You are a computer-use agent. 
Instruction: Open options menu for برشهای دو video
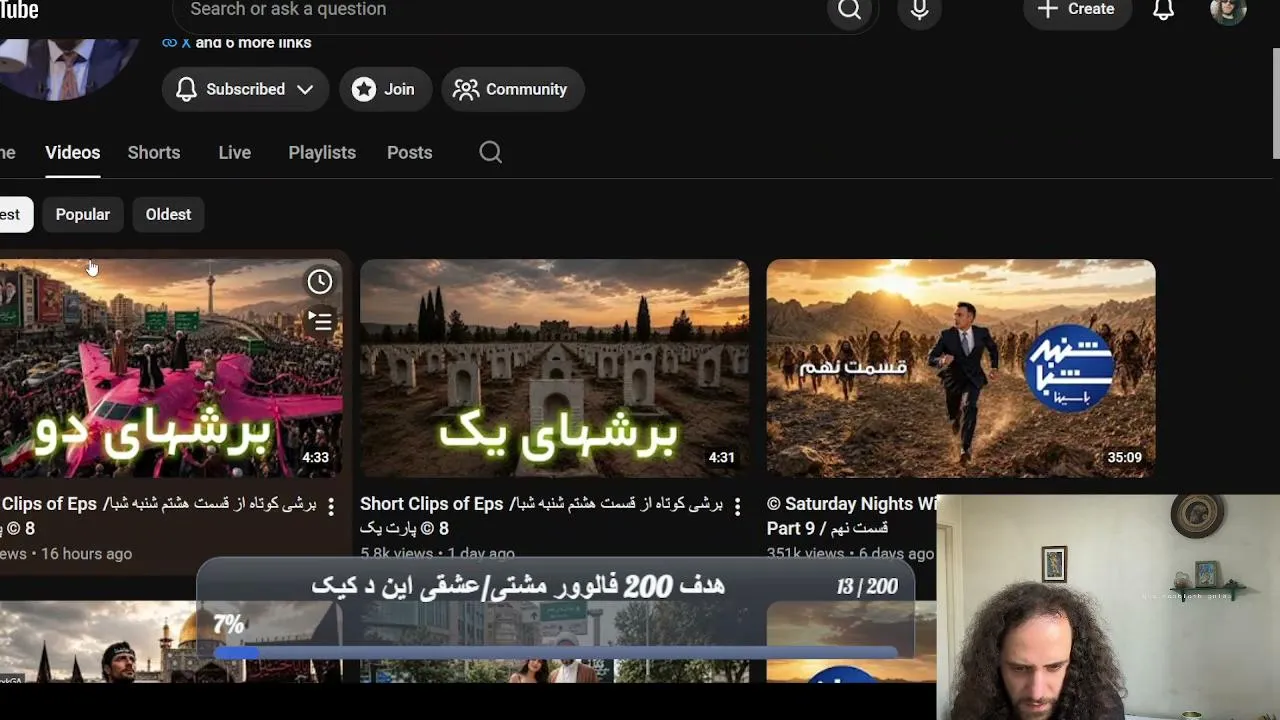click(331, 507)
